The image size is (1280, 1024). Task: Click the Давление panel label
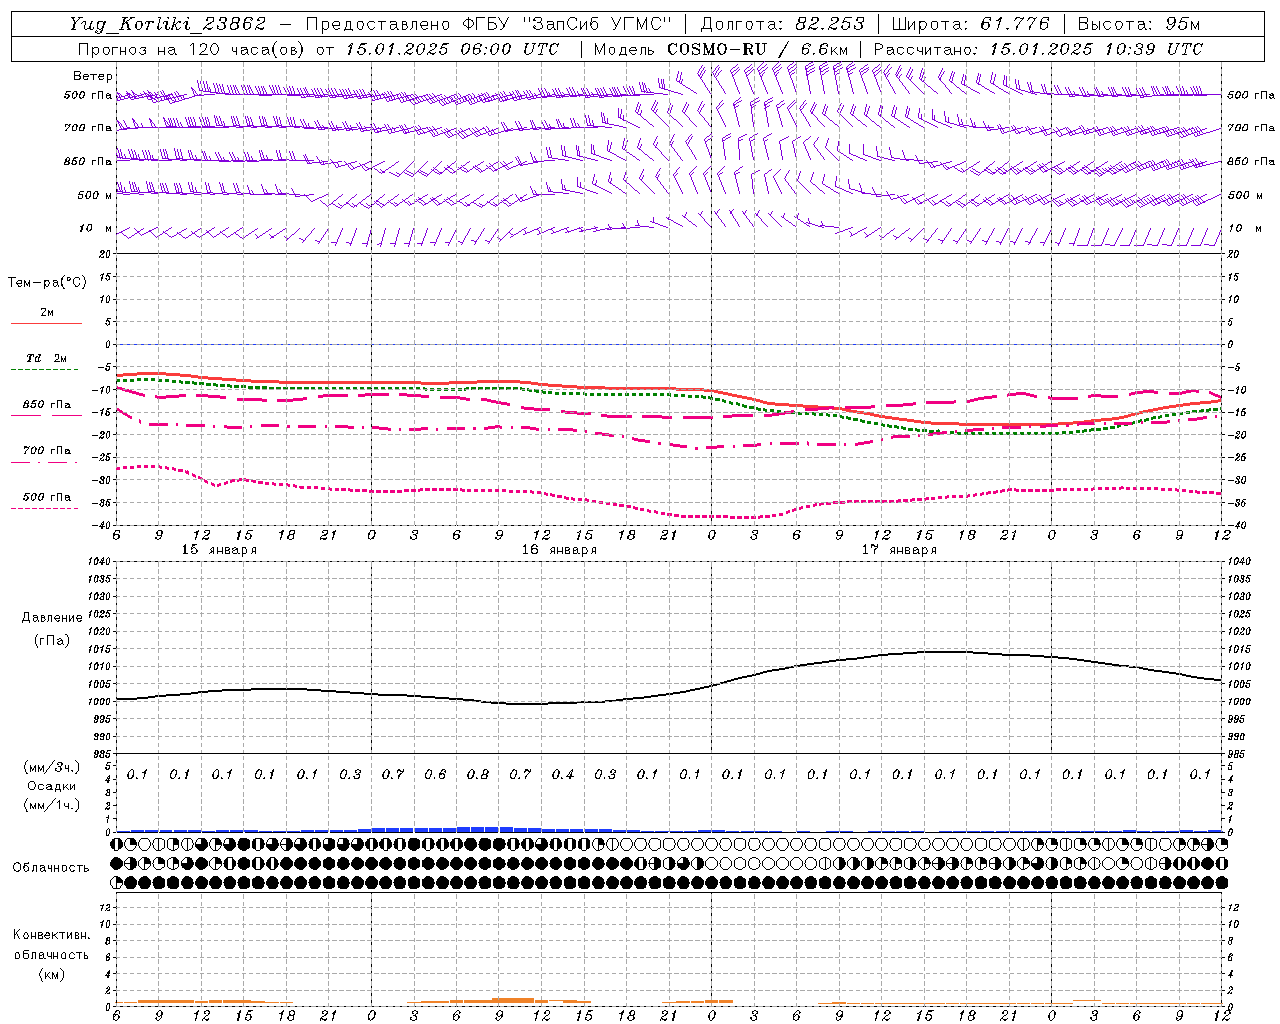(52, 618)
